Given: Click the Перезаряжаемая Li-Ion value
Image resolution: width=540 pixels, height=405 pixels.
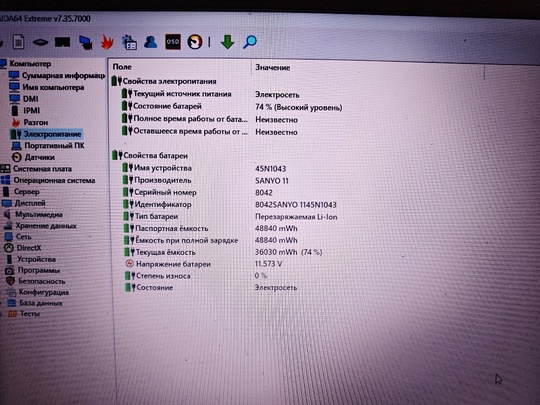Looking at the screenshot, I should [296, 217].
